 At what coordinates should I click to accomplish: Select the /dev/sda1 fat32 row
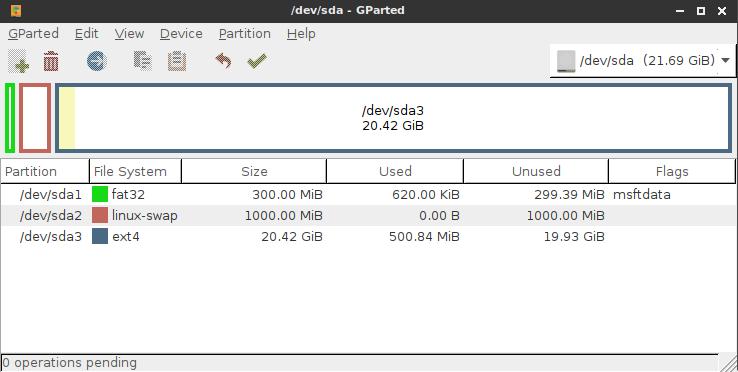click(368, 194)
